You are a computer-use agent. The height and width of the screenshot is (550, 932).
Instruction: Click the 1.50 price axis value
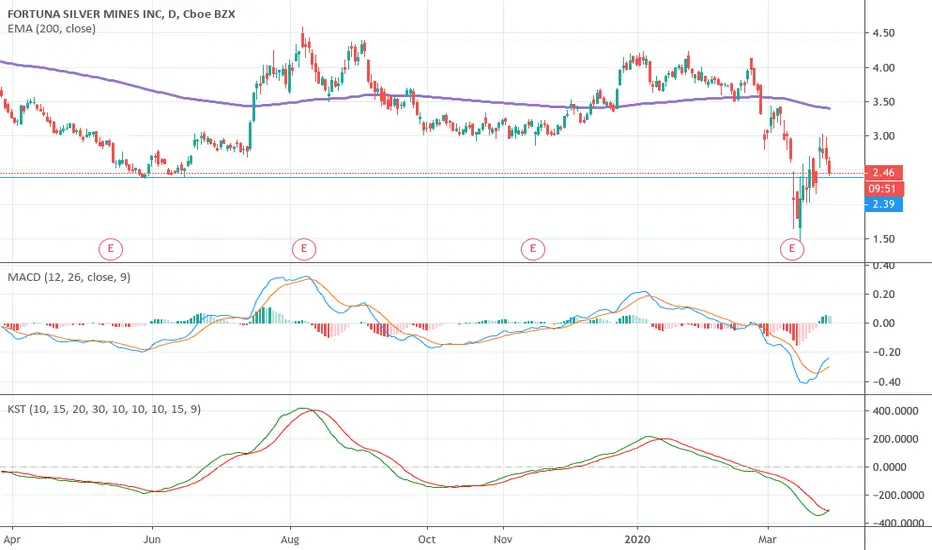[883, 239]
